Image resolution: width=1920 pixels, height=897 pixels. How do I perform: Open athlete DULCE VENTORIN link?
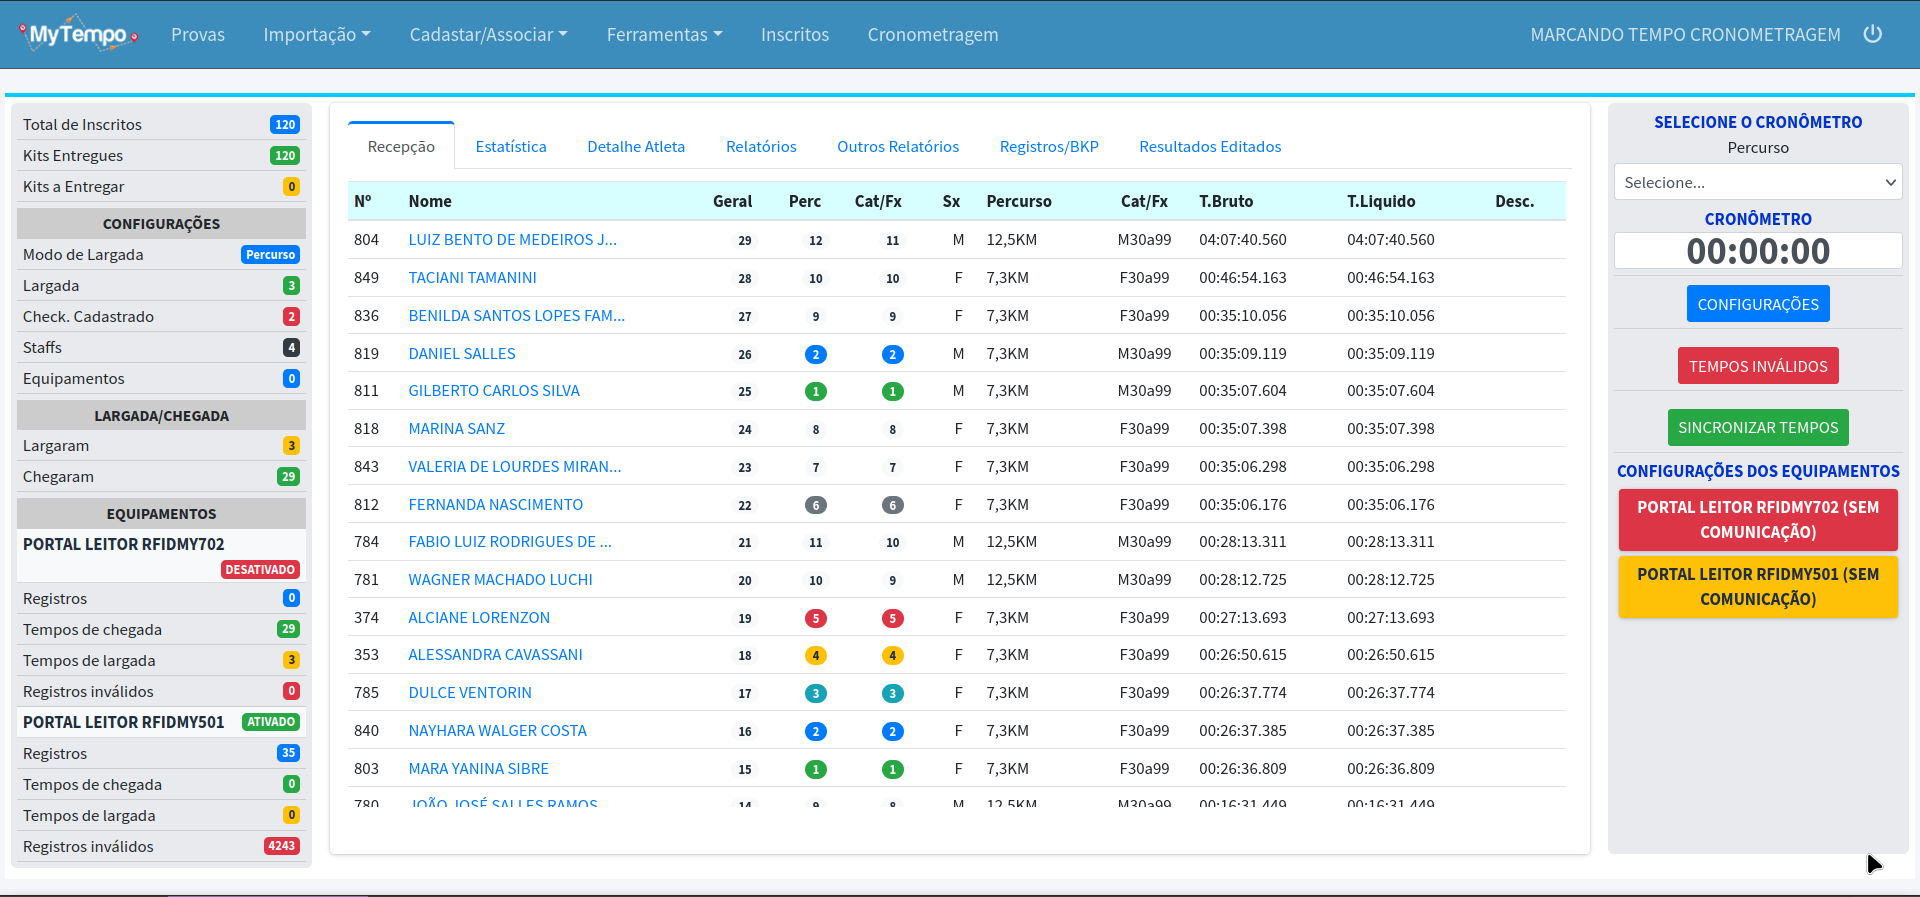[x=470, y=693]
